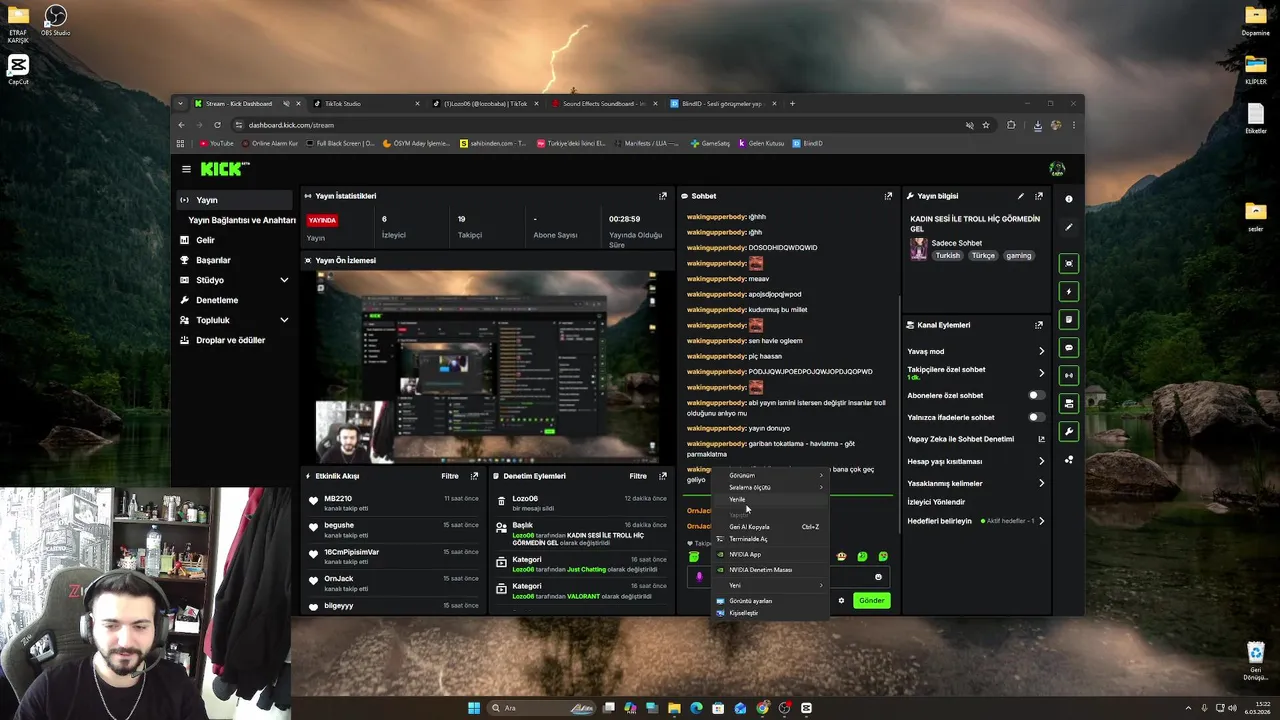This screenshot has height=720, width=1280.
Task: Open Geri Dönüşüm recycle bin on desktop
Action: pyautogui.click(x=1256, y=661)
